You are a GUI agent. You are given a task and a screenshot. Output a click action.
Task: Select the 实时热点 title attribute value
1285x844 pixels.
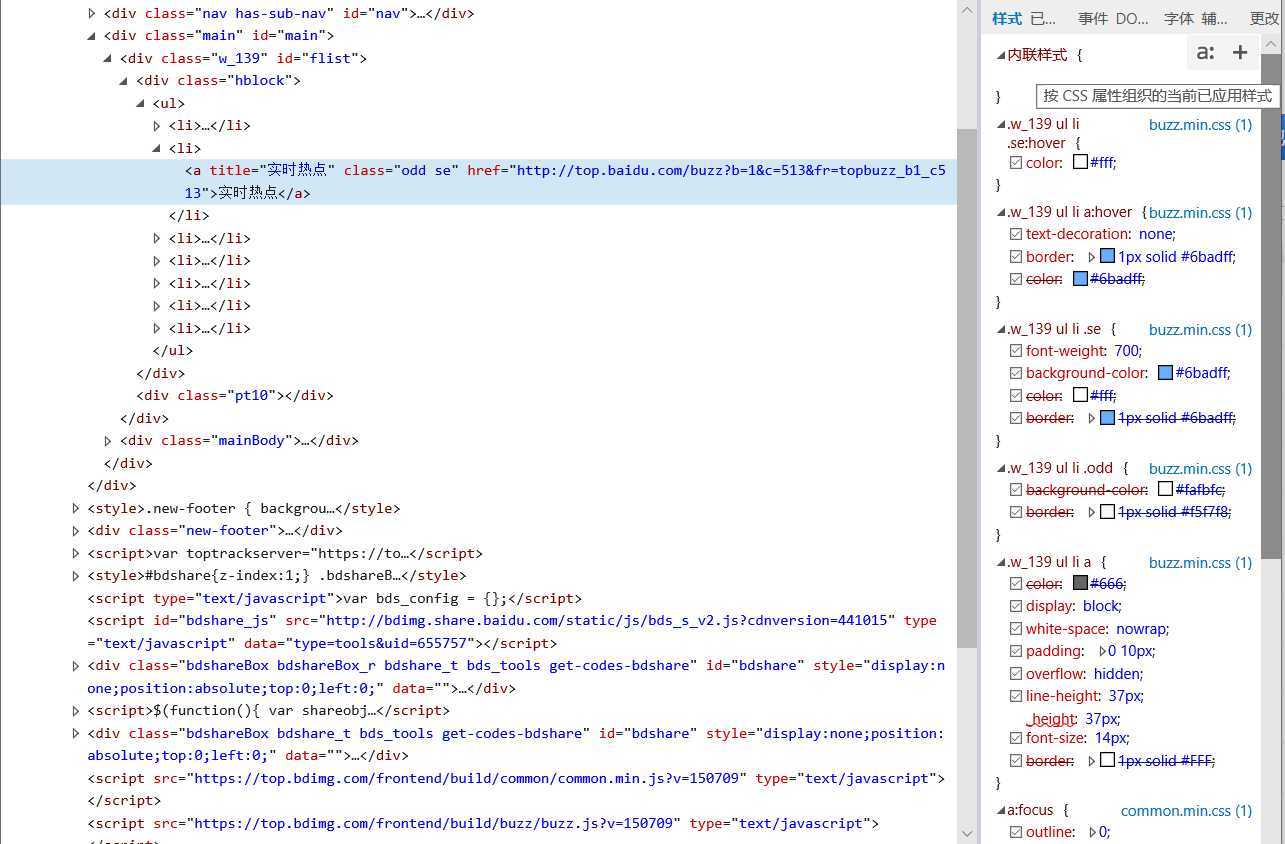(297, 170)
